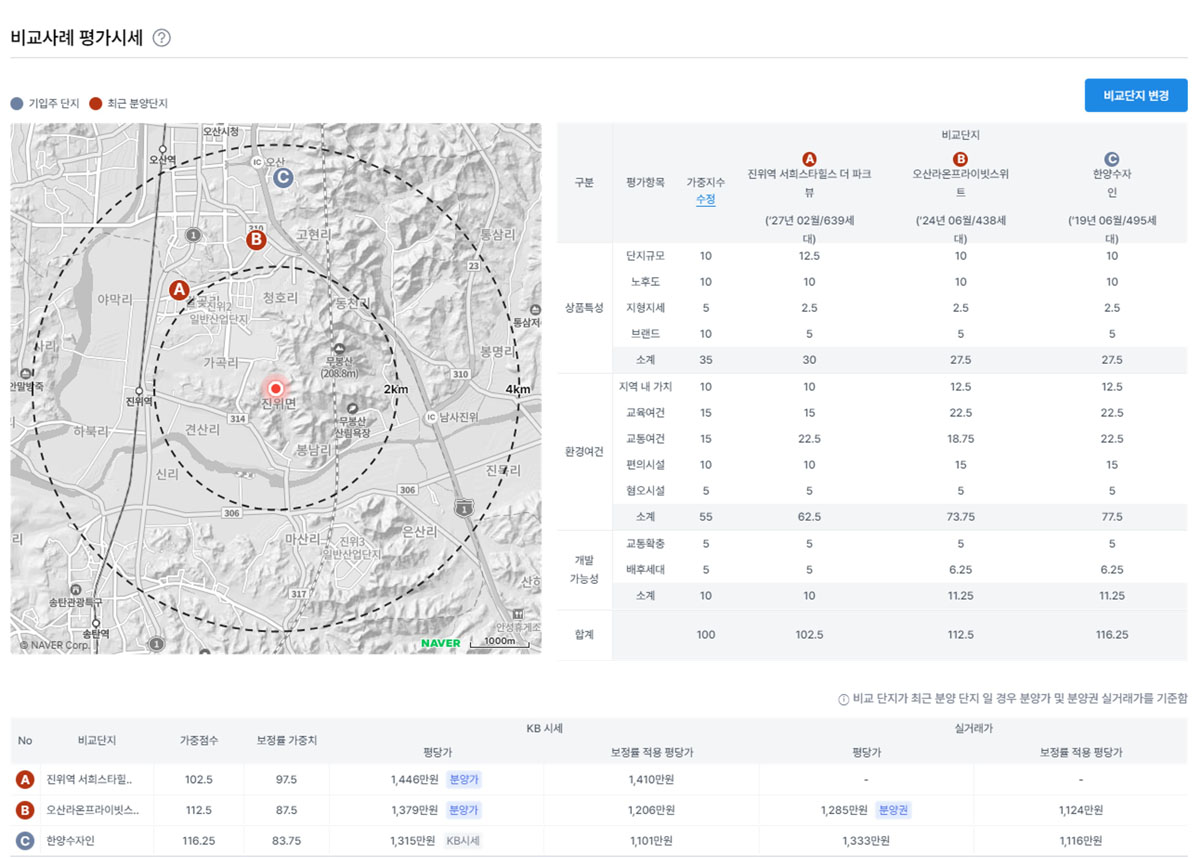1200x858 pixels.
Task: Click the 분양가 tag beside 1,379만원
Action: pos(463,810)
